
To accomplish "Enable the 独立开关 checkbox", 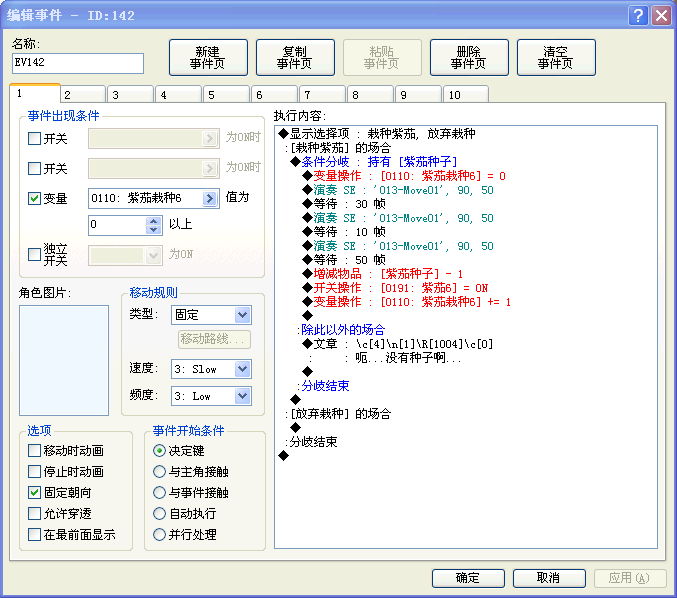I will (x=34, y=254).
